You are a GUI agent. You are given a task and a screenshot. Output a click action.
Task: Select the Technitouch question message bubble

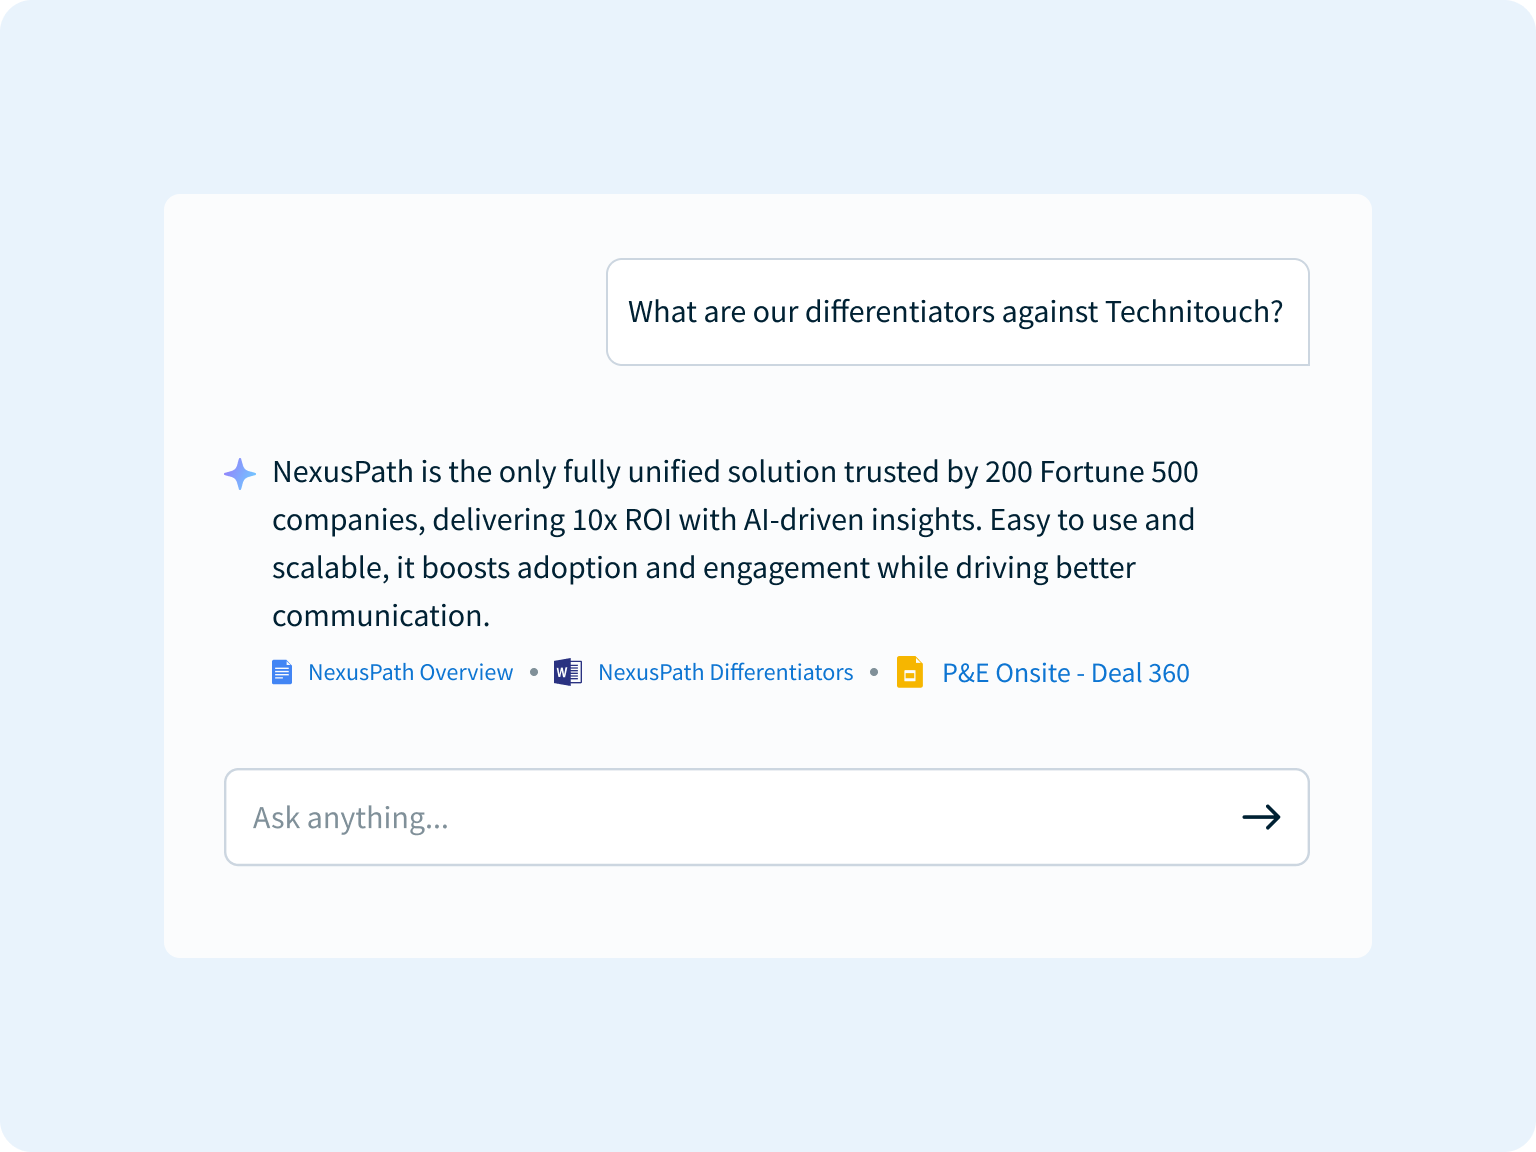click(958, 312)
